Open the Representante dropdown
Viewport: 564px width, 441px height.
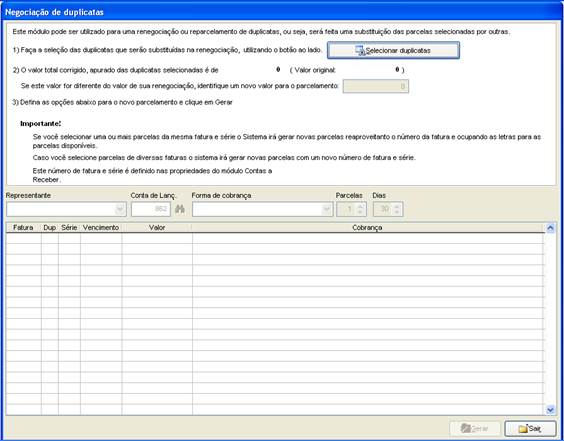point(120,209)
